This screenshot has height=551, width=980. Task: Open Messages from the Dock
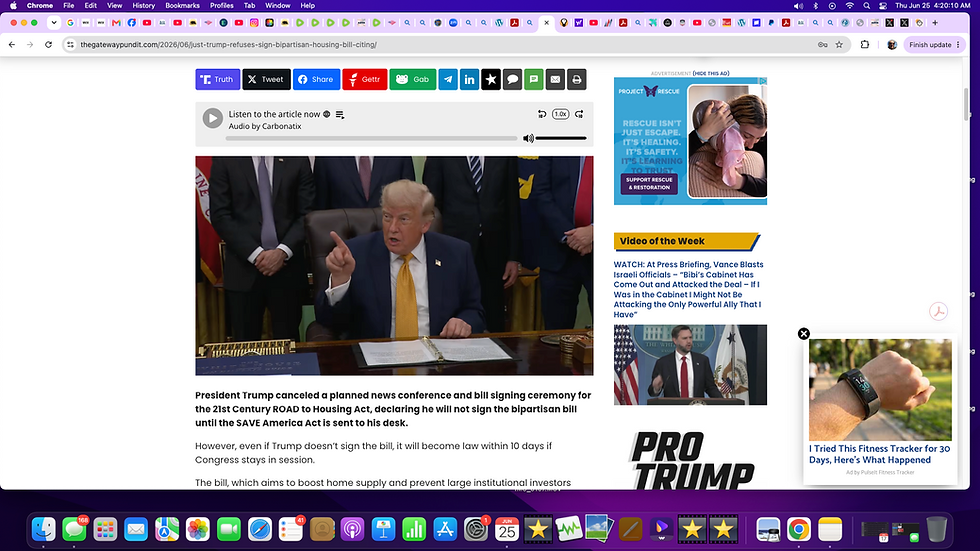tap(74, 529)
